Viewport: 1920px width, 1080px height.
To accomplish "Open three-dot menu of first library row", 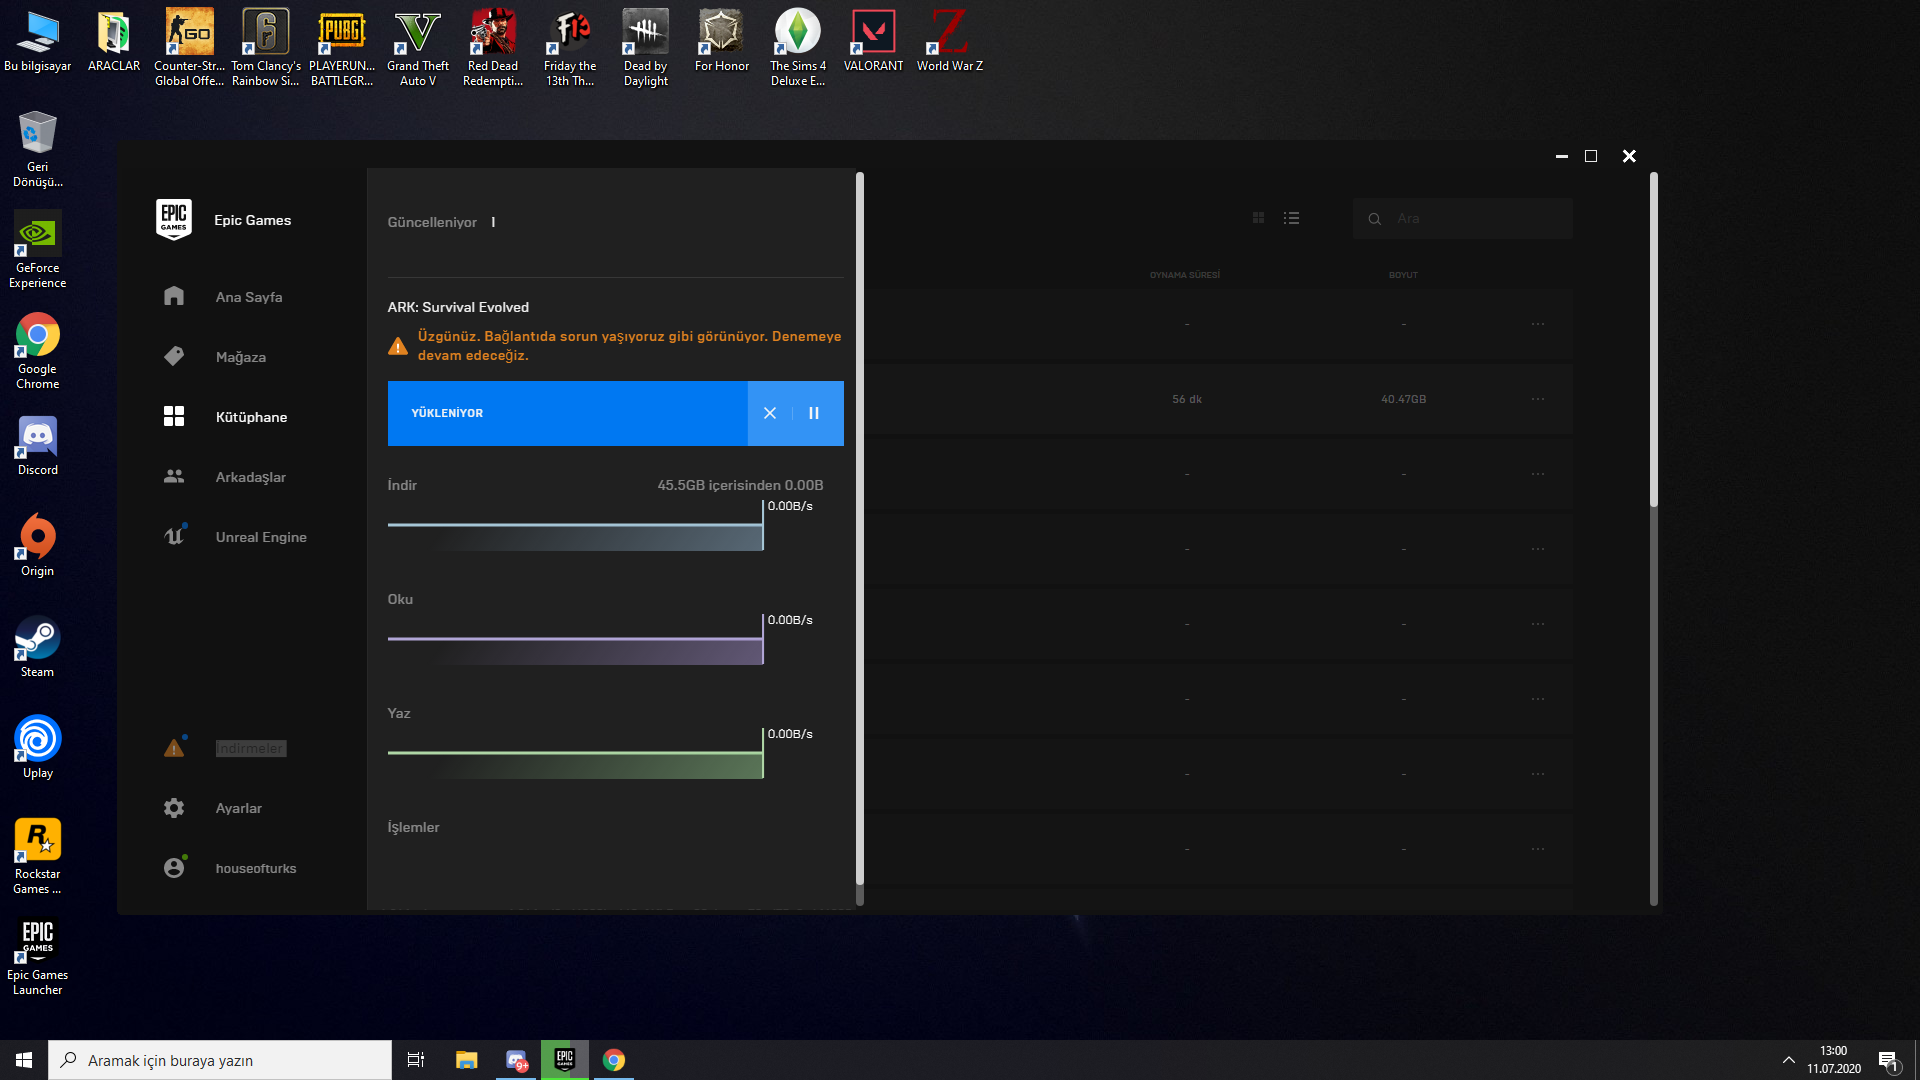I will 1537,324.
